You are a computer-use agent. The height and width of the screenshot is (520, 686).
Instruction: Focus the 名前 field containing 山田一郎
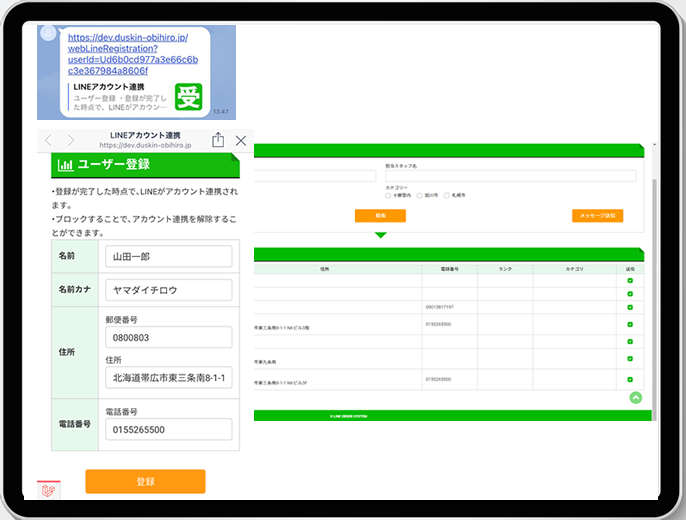point(169,256)
